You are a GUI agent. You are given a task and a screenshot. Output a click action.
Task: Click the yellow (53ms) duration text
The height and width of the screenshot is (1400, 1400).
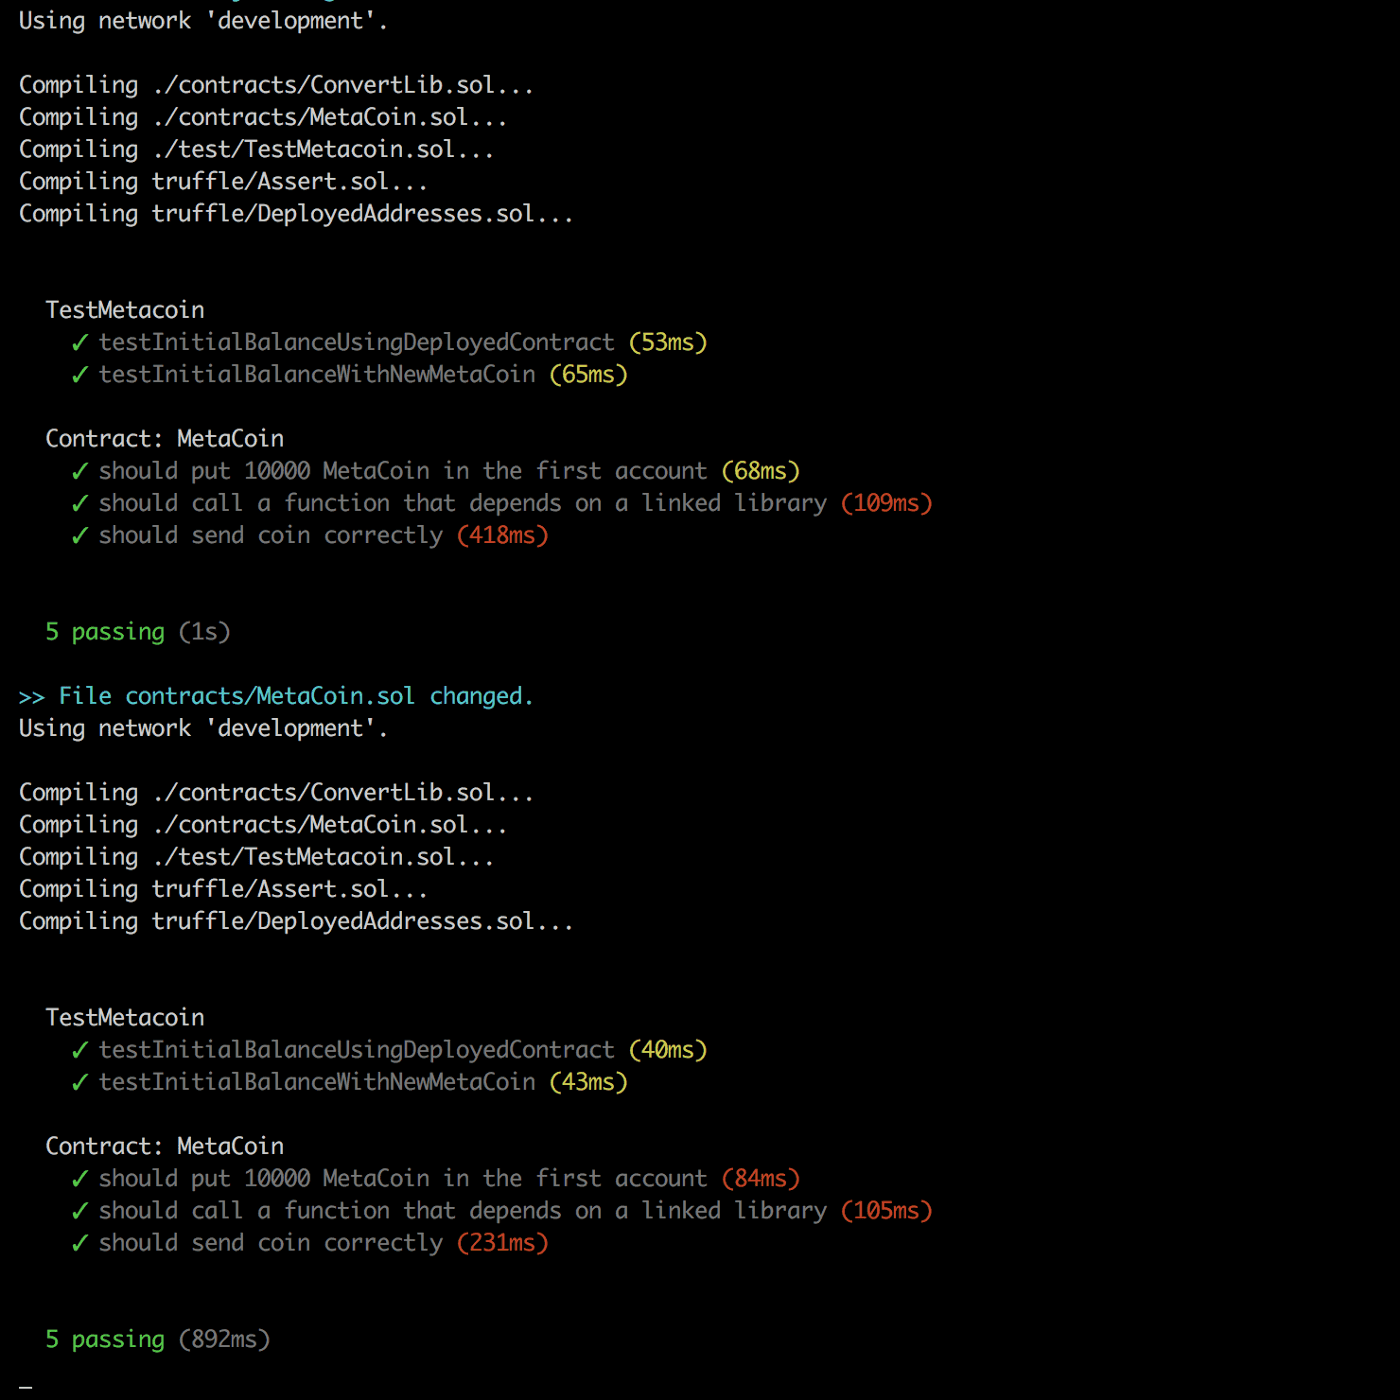click(x=668, y=342)
